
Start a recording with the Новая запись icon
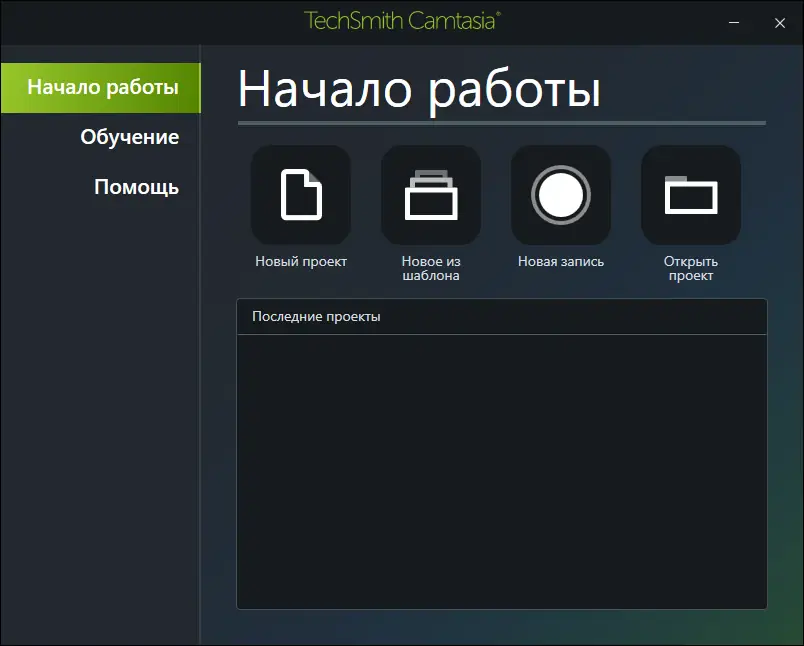click(561, 195)
